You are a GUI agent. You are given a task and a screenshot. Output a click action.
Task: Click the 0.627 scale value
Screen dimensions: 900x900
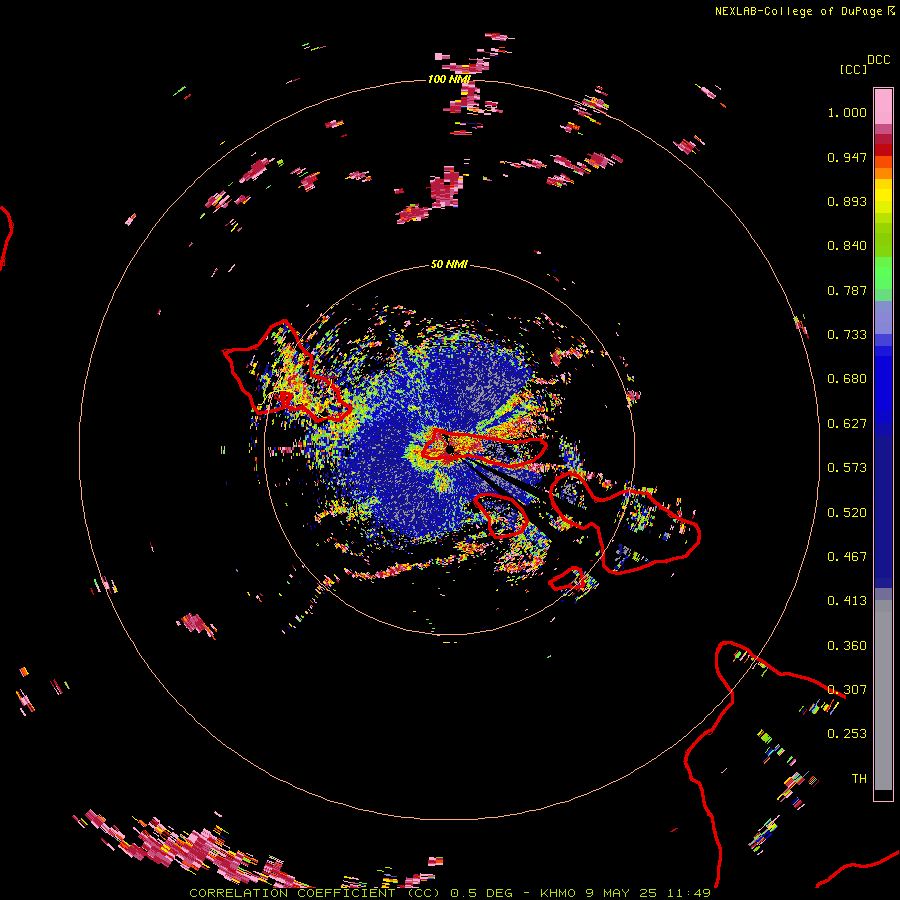pyautogui.click(x=847, y=424)
